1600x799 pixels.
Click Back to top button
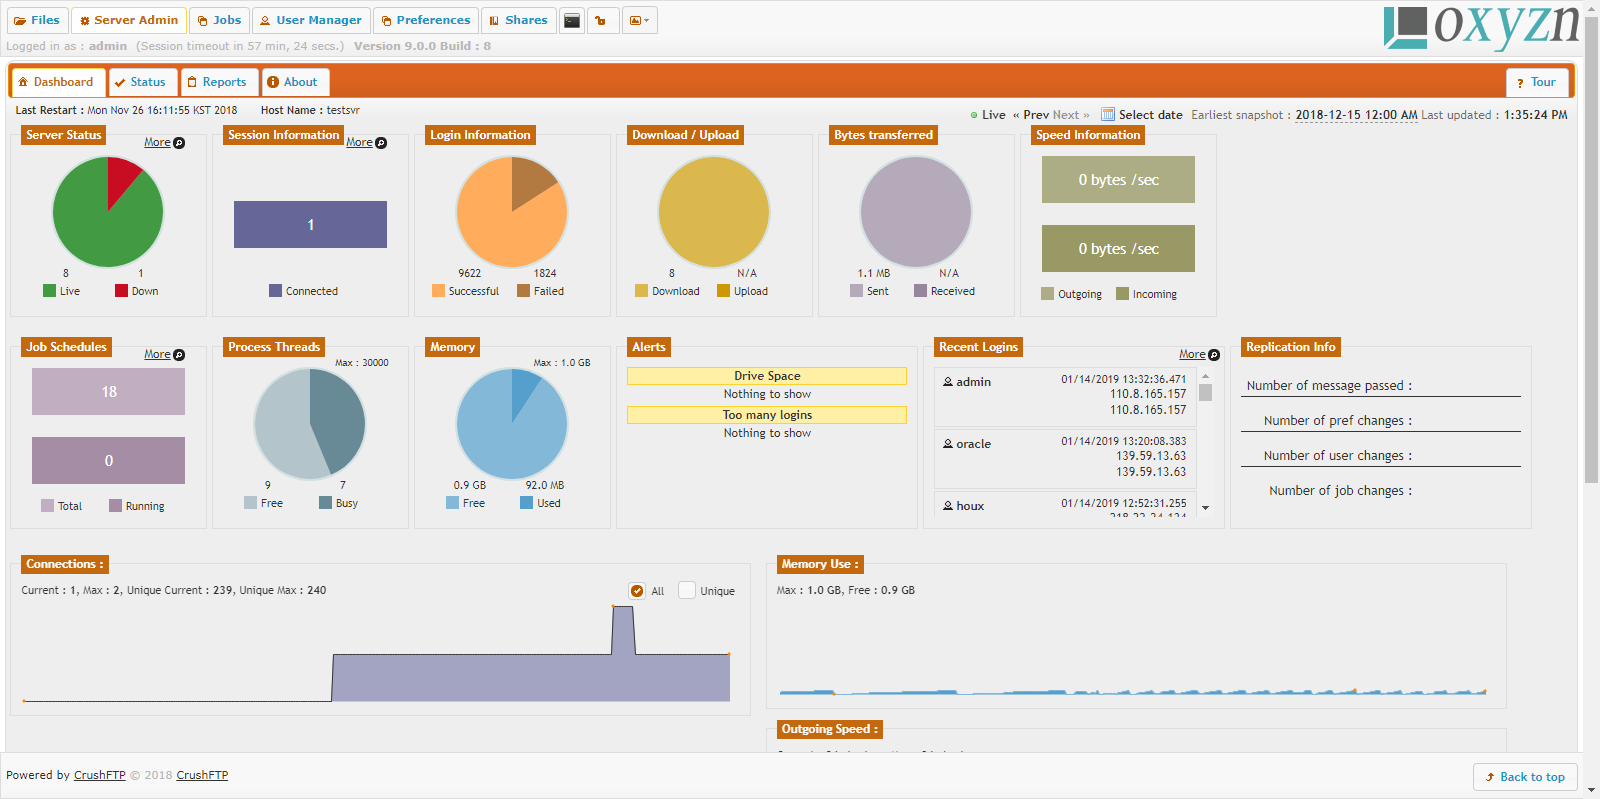tap(1525, 777)
